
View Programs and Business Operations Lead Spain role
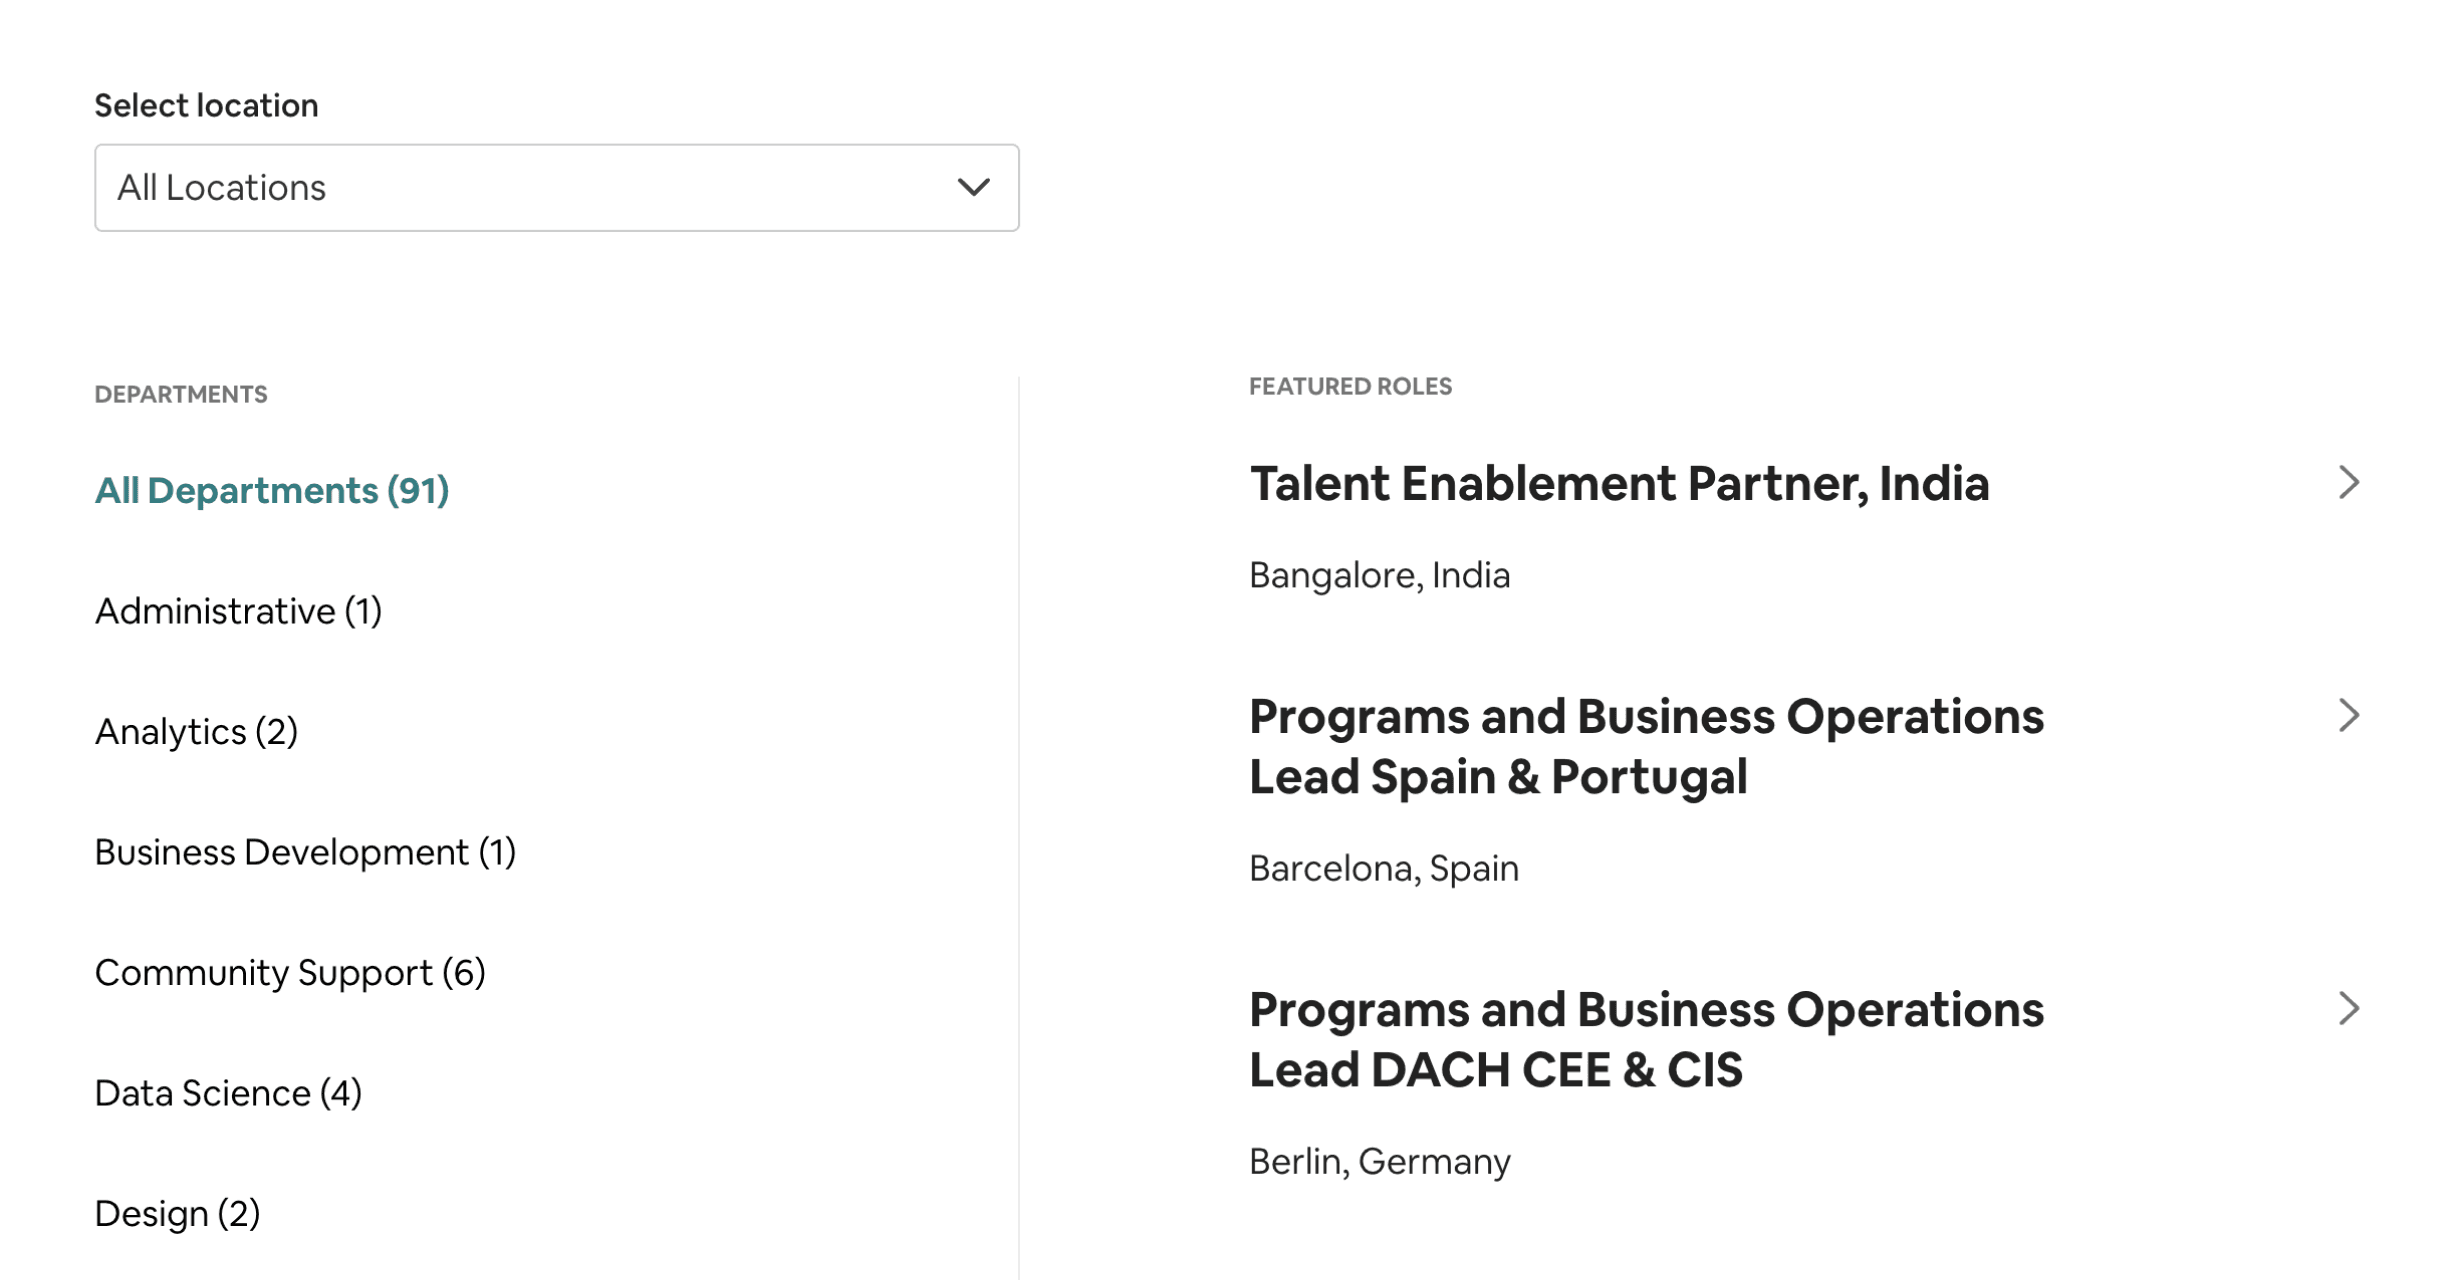pos(1645,746)
